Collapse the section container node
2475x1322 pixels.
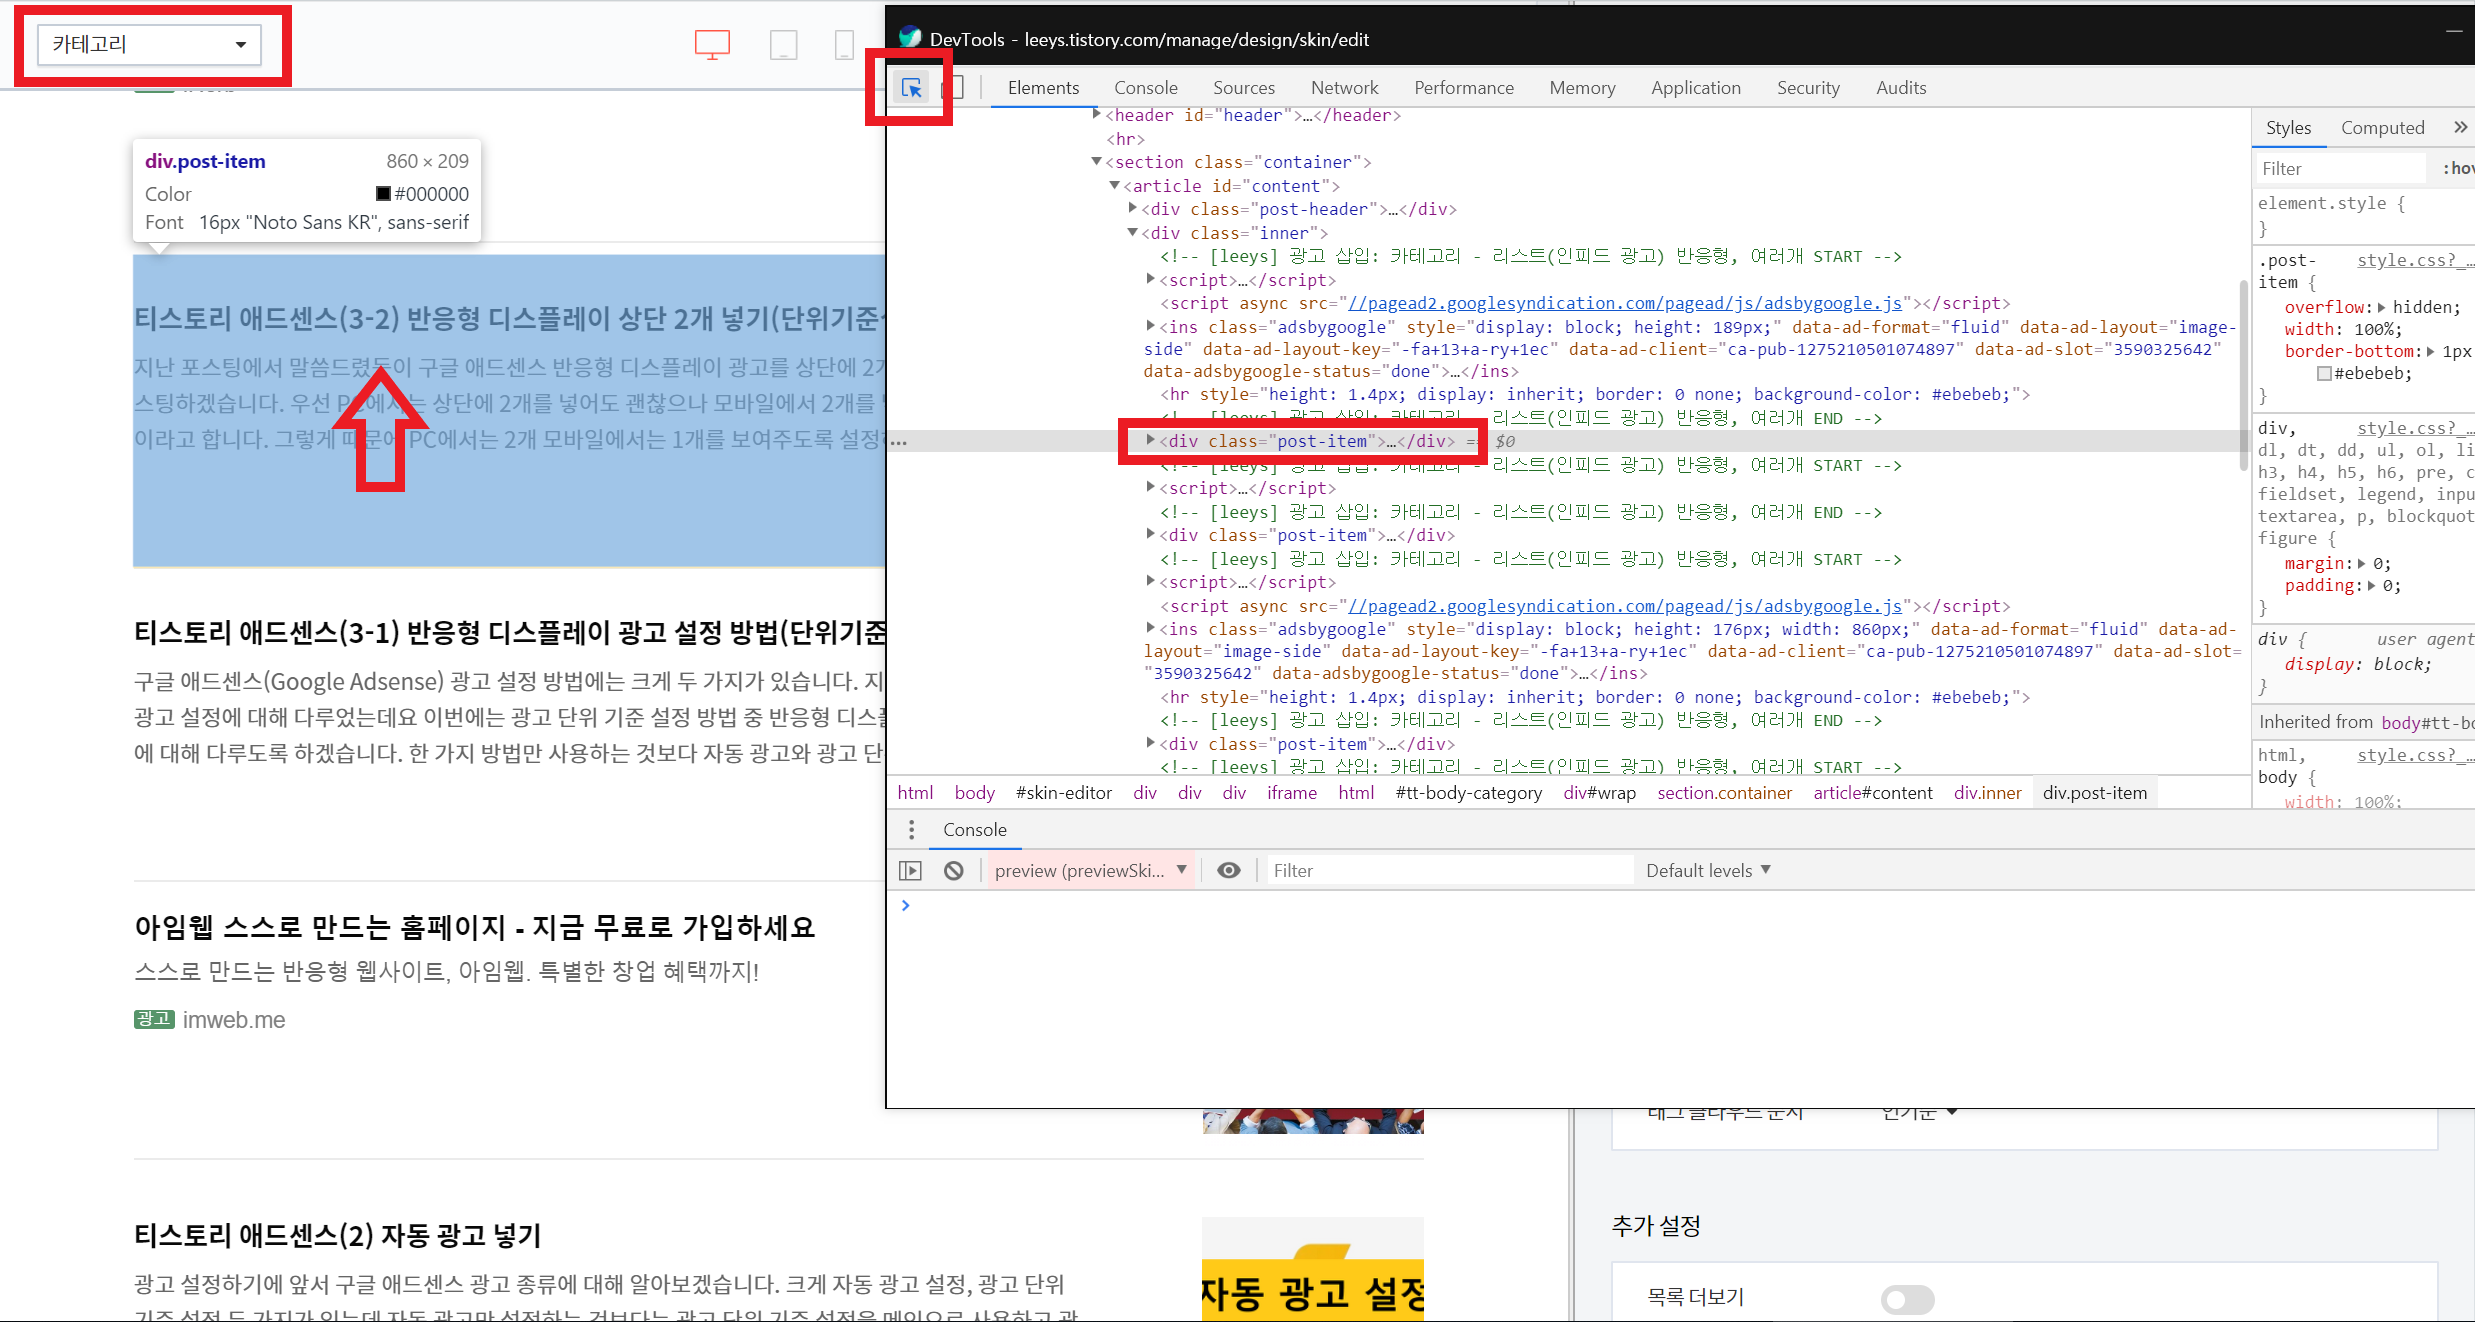point(1097,161)
